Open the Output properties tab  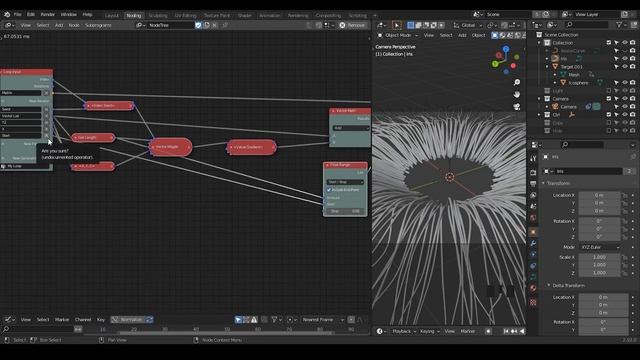[x=533, y=184]
